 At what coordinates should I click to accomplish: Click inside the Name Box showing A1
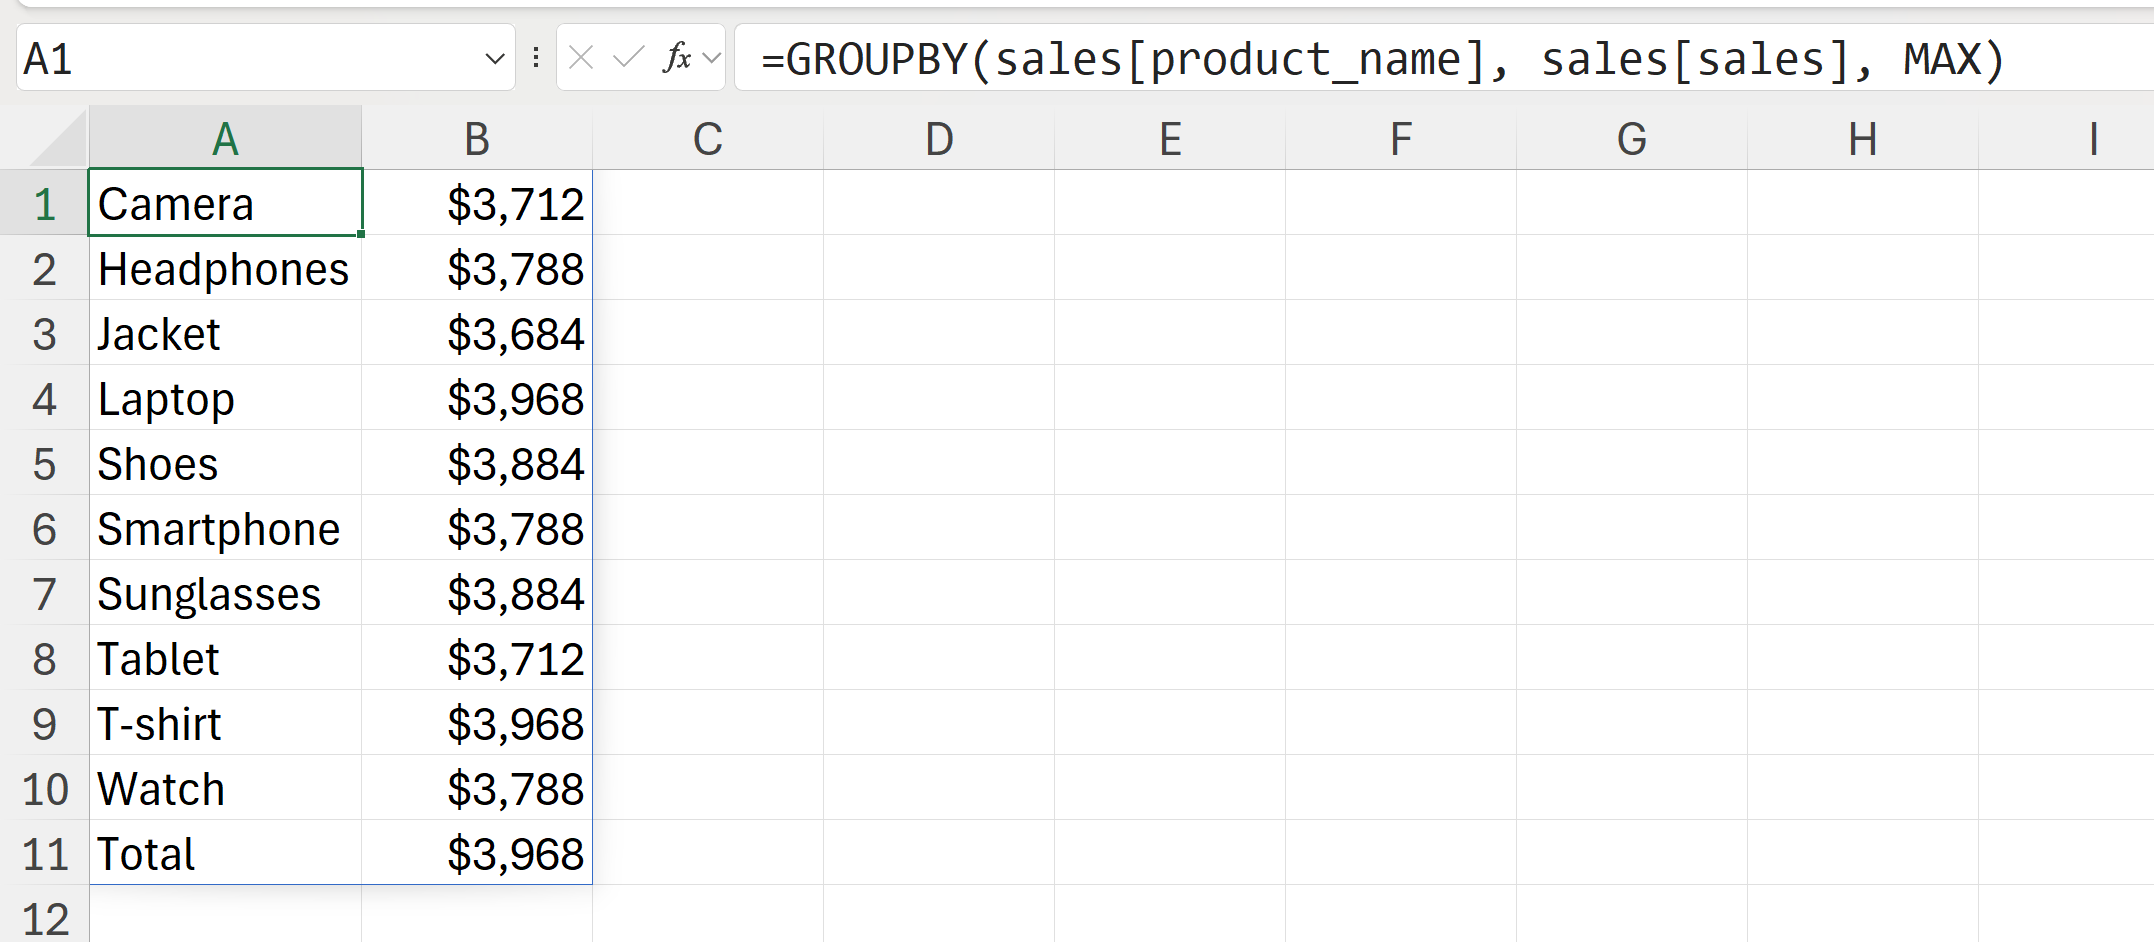(250, 59)
